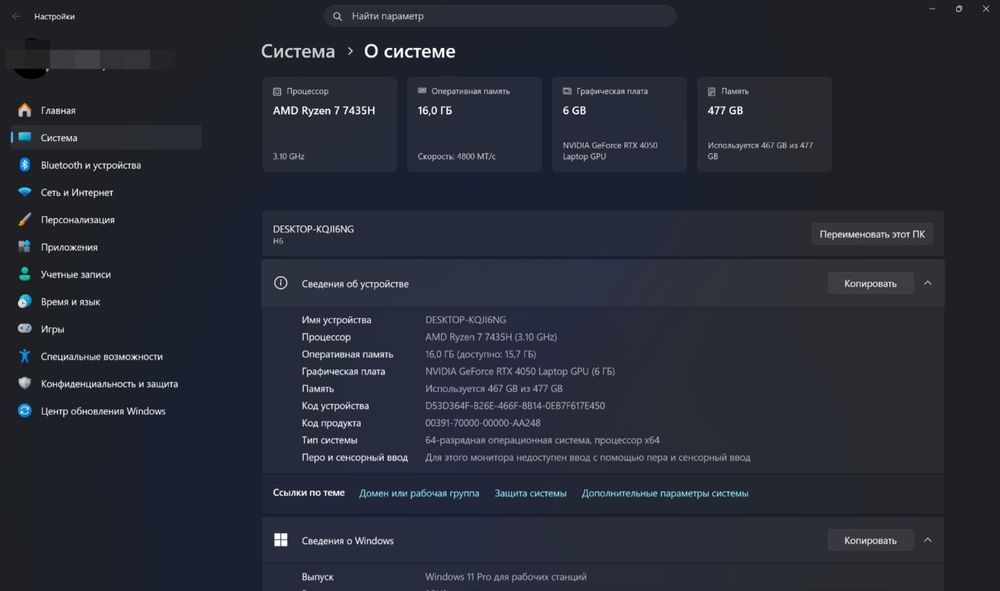Click the user profile avatar in sidebar
Viewport: 1000px width, 591px height.
pos(31,59)
